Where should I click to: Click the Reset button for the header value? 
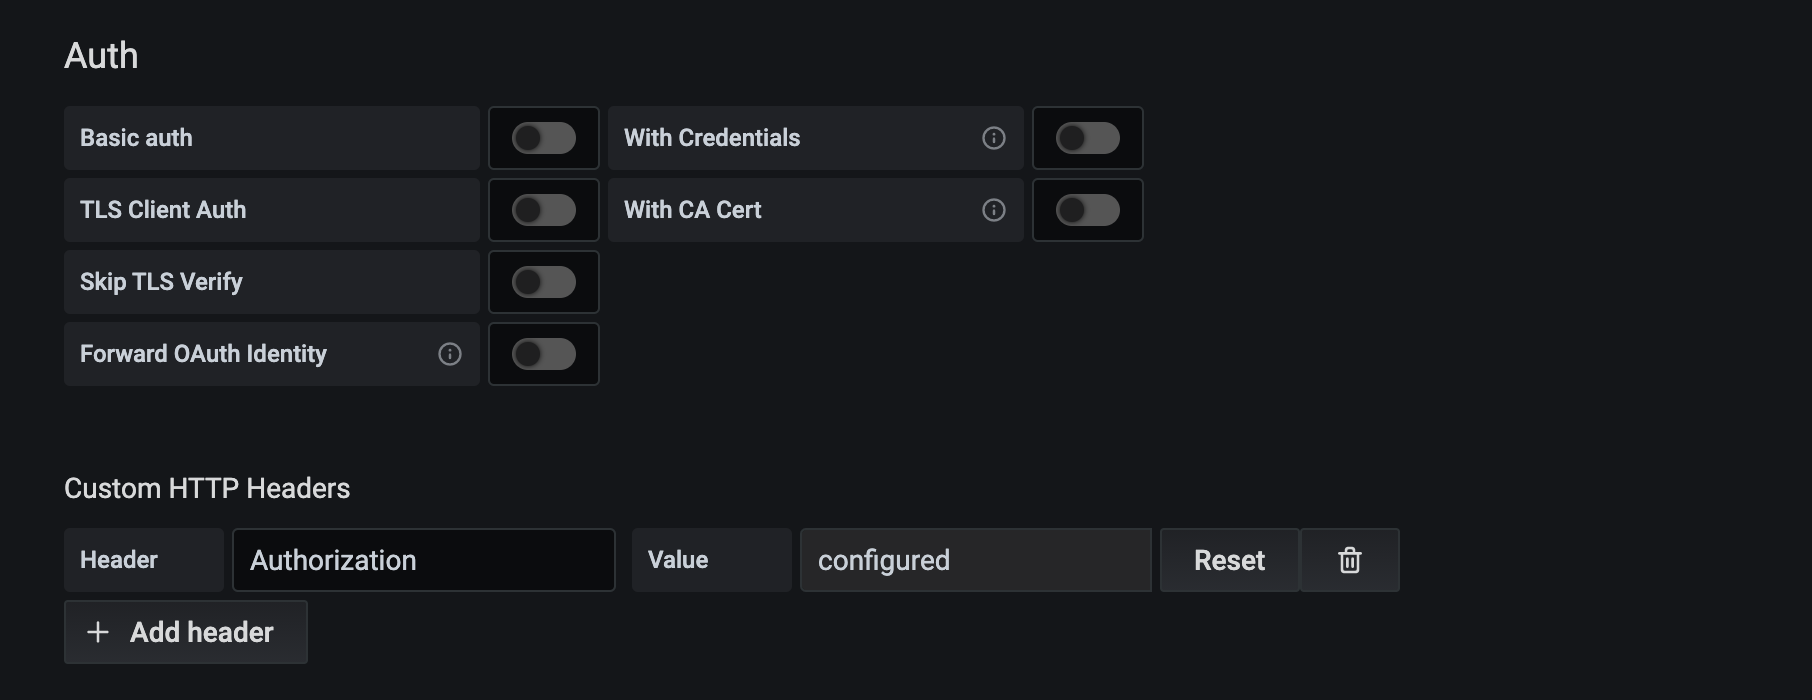pyautogui.click(x=1228, y=560)
